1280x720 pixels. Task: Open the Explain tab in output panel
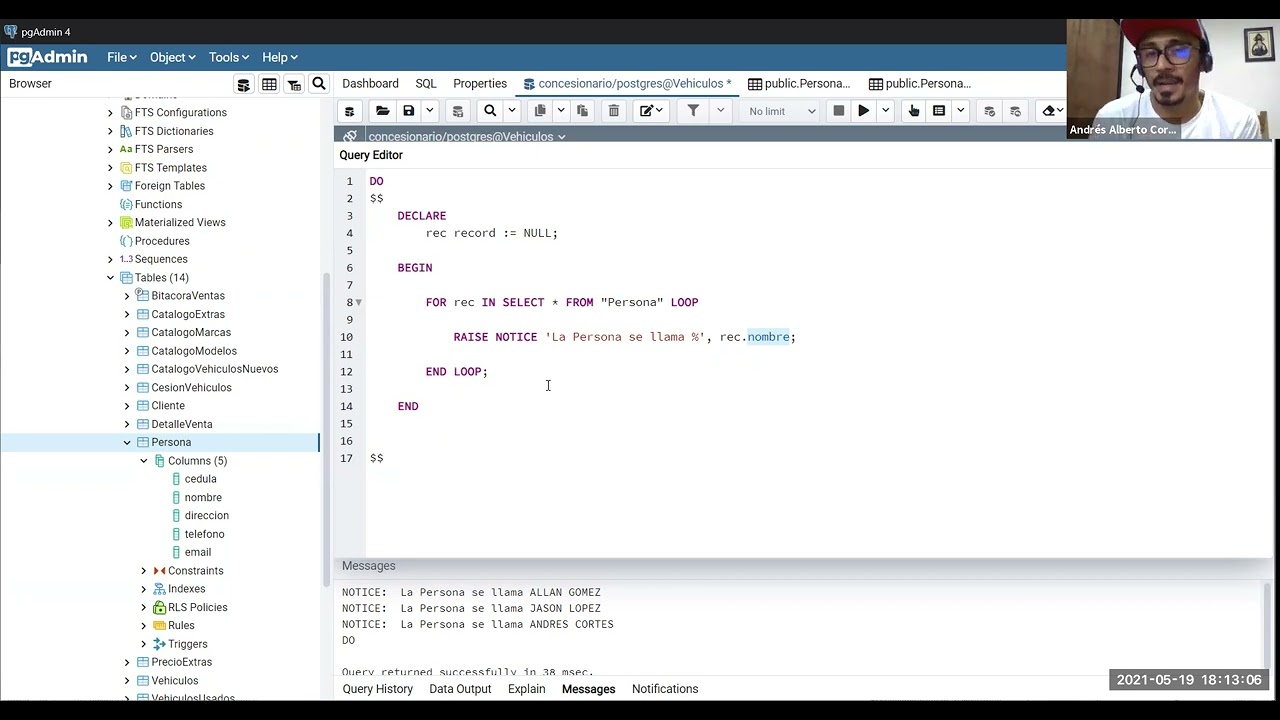(526, 689)
